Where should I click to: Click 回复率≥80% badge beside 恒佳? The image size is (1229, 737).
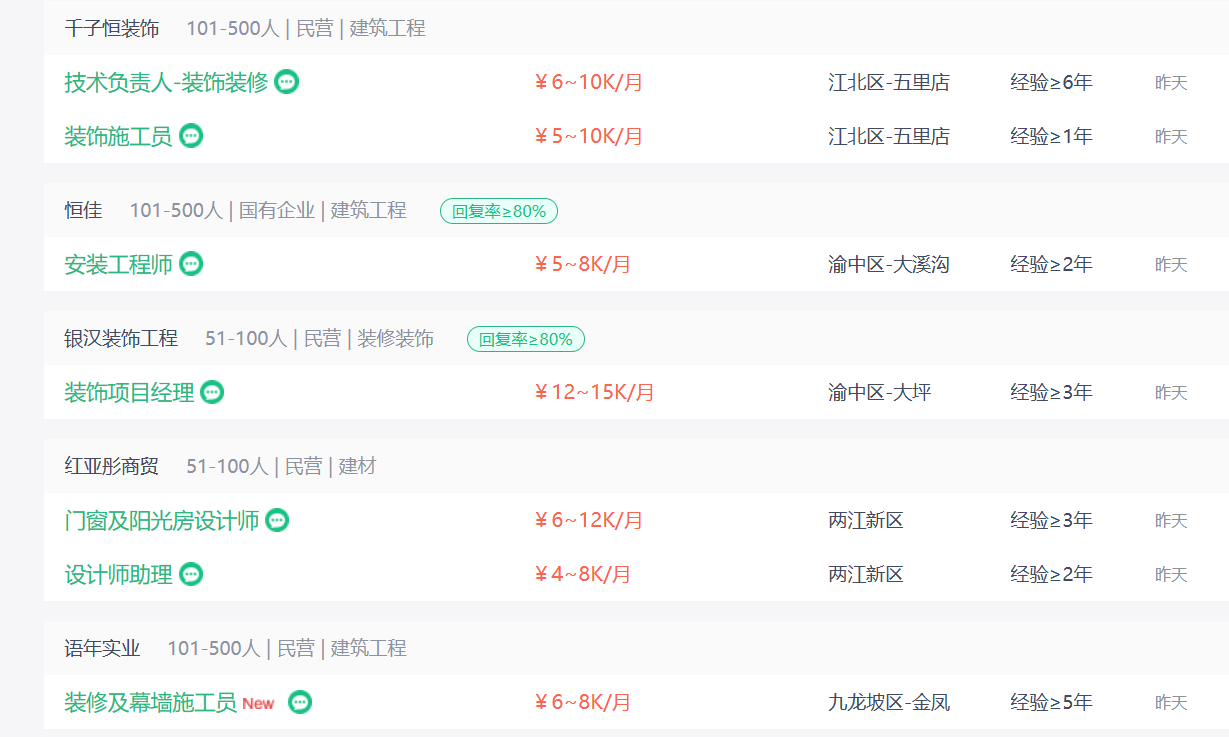tap(499, 211)
